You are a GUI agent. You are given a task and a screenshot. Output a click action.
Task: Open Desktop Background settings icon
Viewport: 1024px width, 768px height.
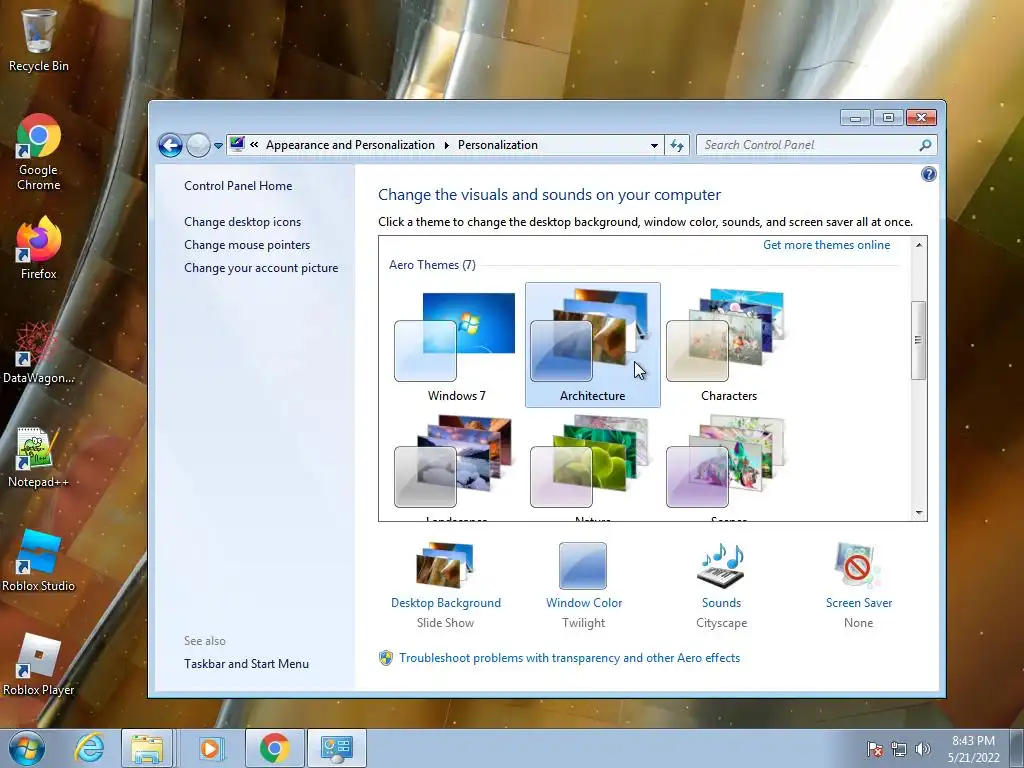(x=445, y=565)
